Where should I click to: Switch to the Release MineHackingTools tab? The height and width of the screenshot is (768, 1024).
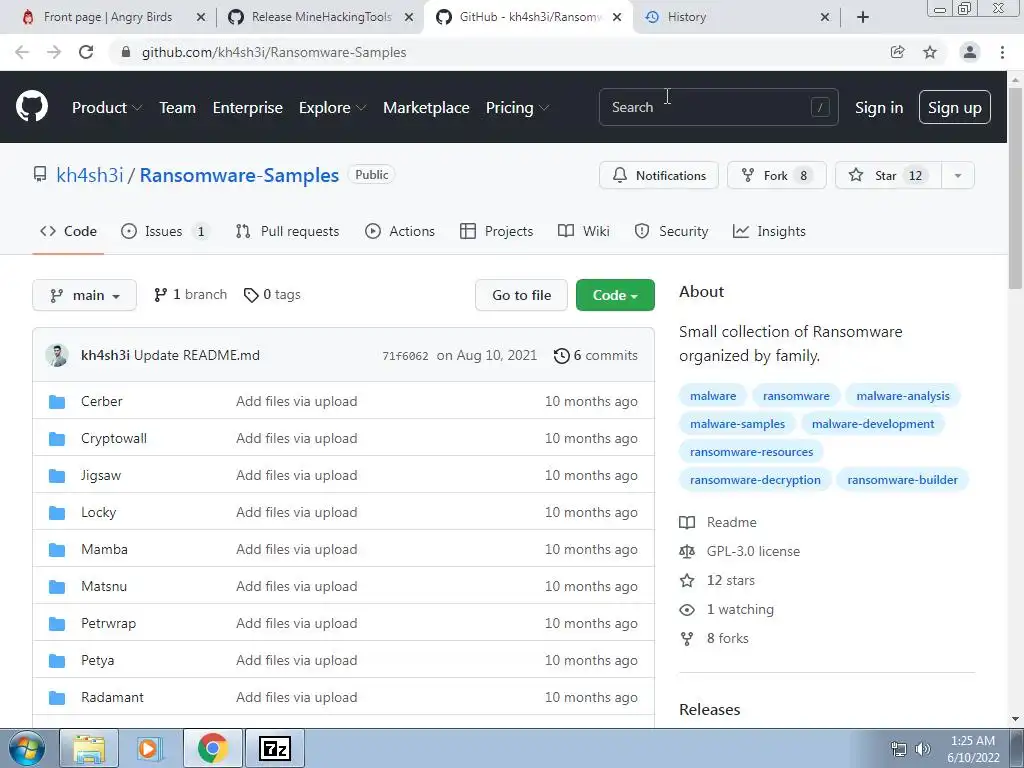[x=320, y=17]
